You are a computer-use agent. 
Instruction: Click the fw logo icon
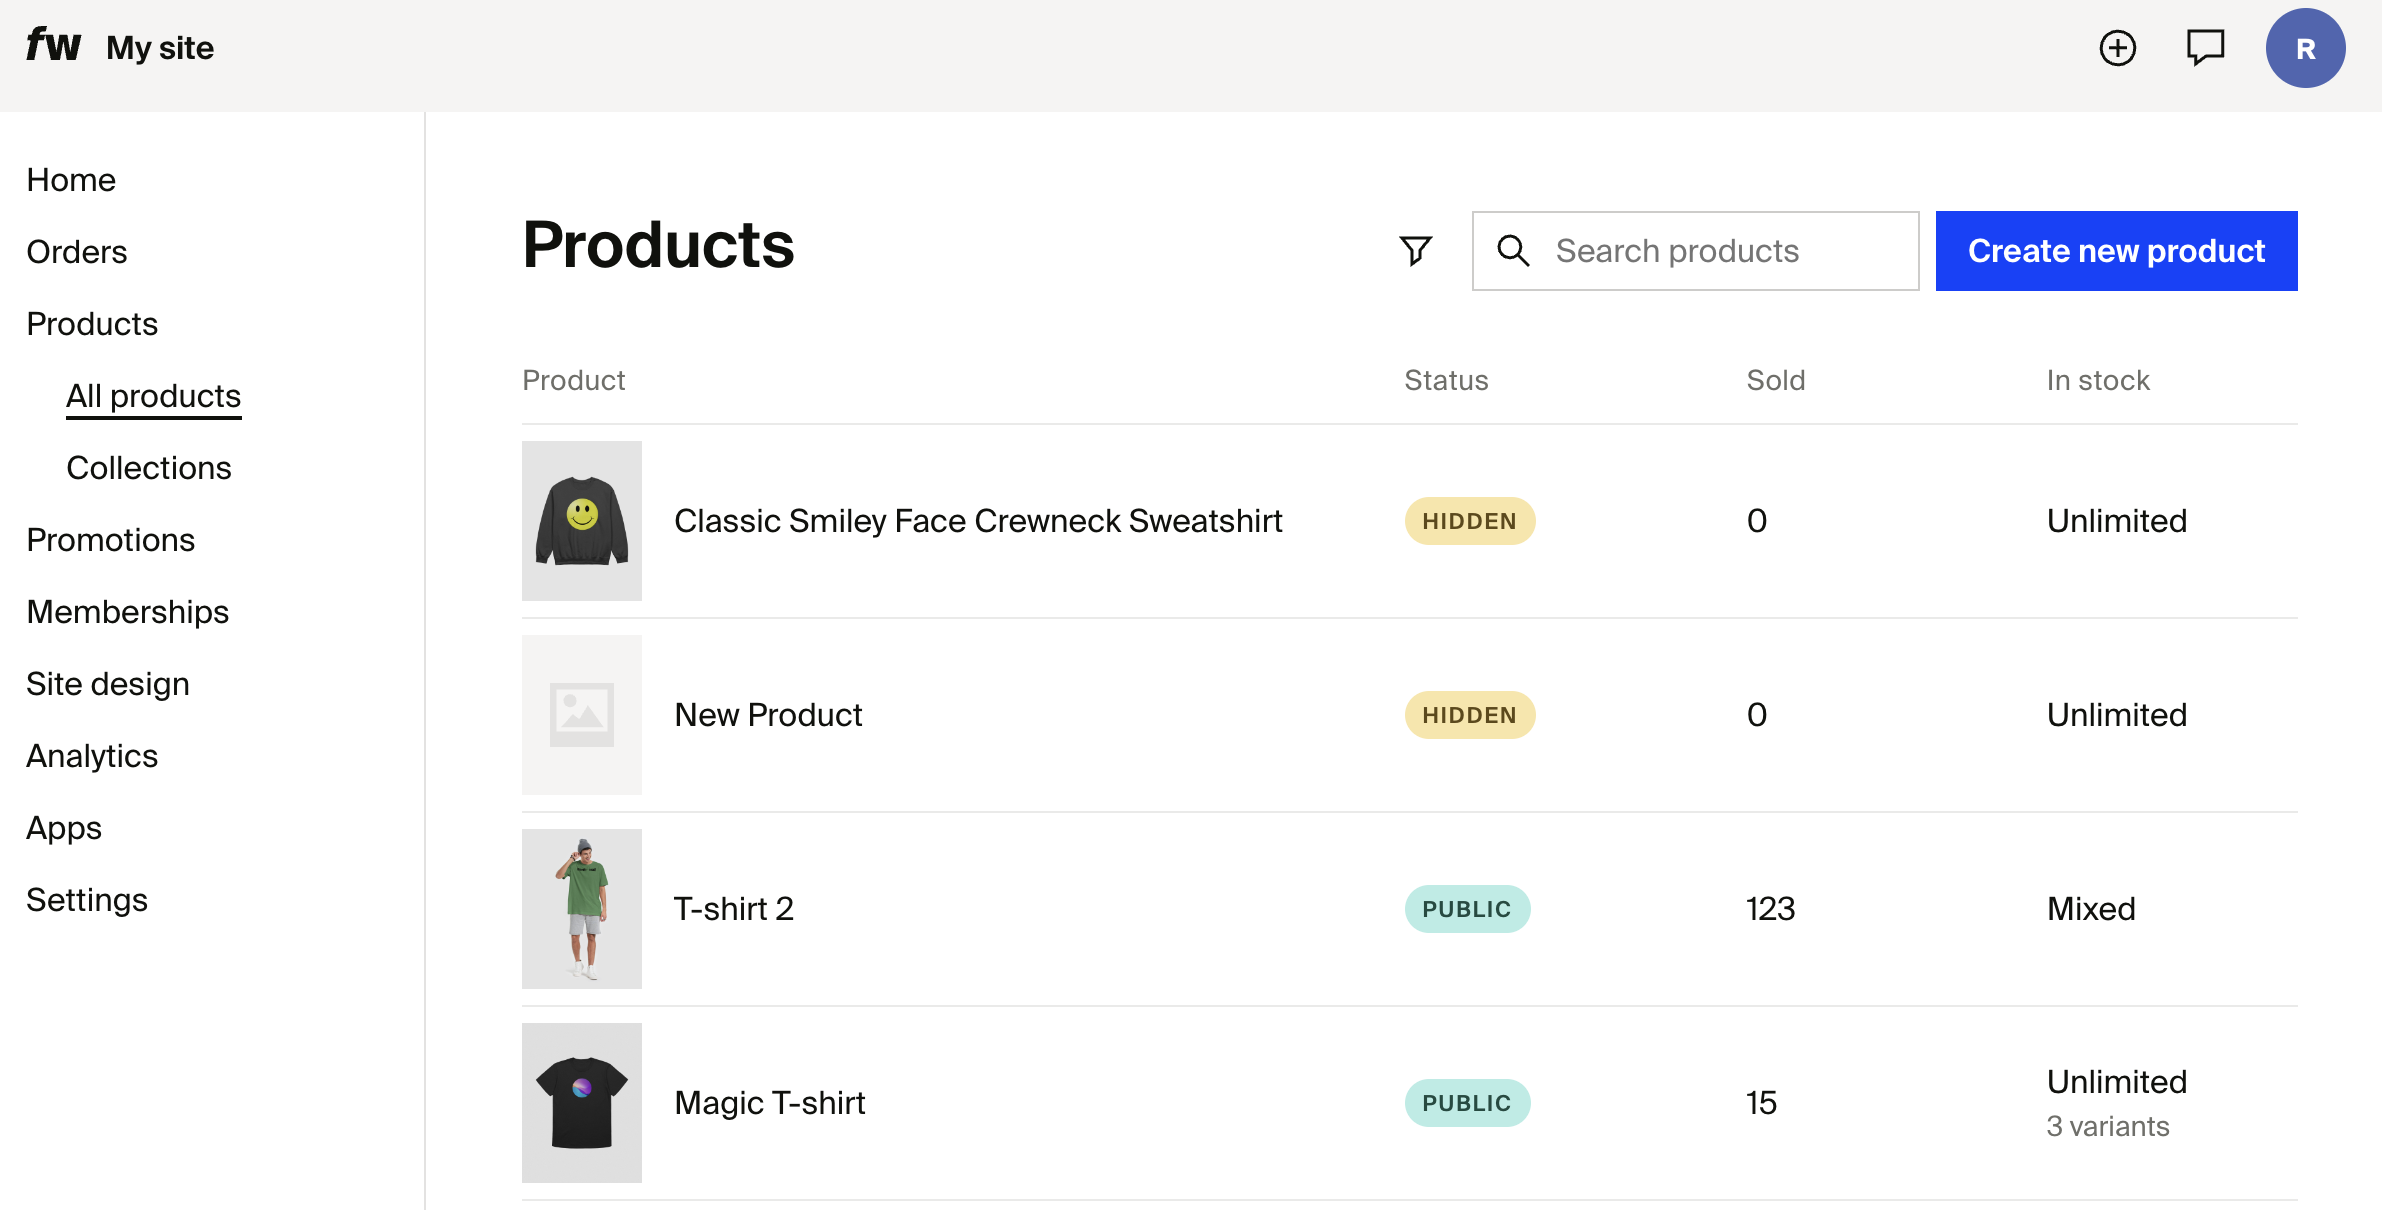click(x=53, y=46)
